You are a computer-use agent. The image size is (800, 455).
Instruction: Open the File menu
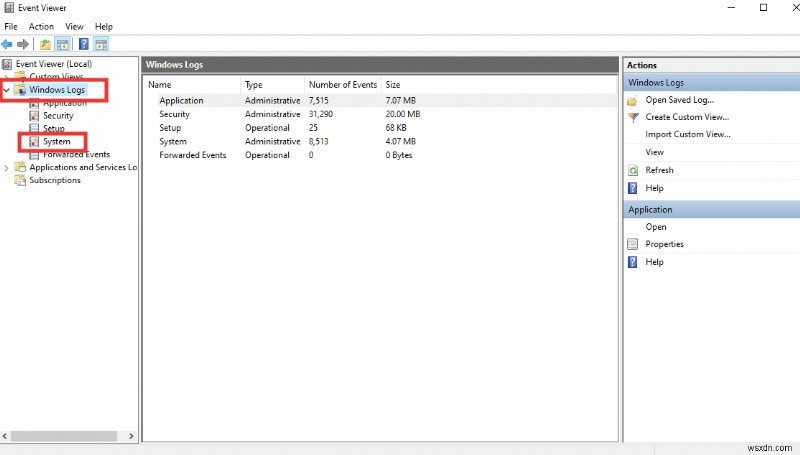(x=11, y=27)
